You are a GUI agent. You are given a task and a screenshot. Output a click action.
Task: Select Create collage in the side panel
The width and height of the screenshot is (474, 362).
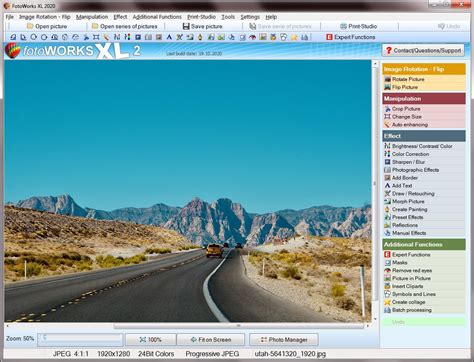[424, 302]
